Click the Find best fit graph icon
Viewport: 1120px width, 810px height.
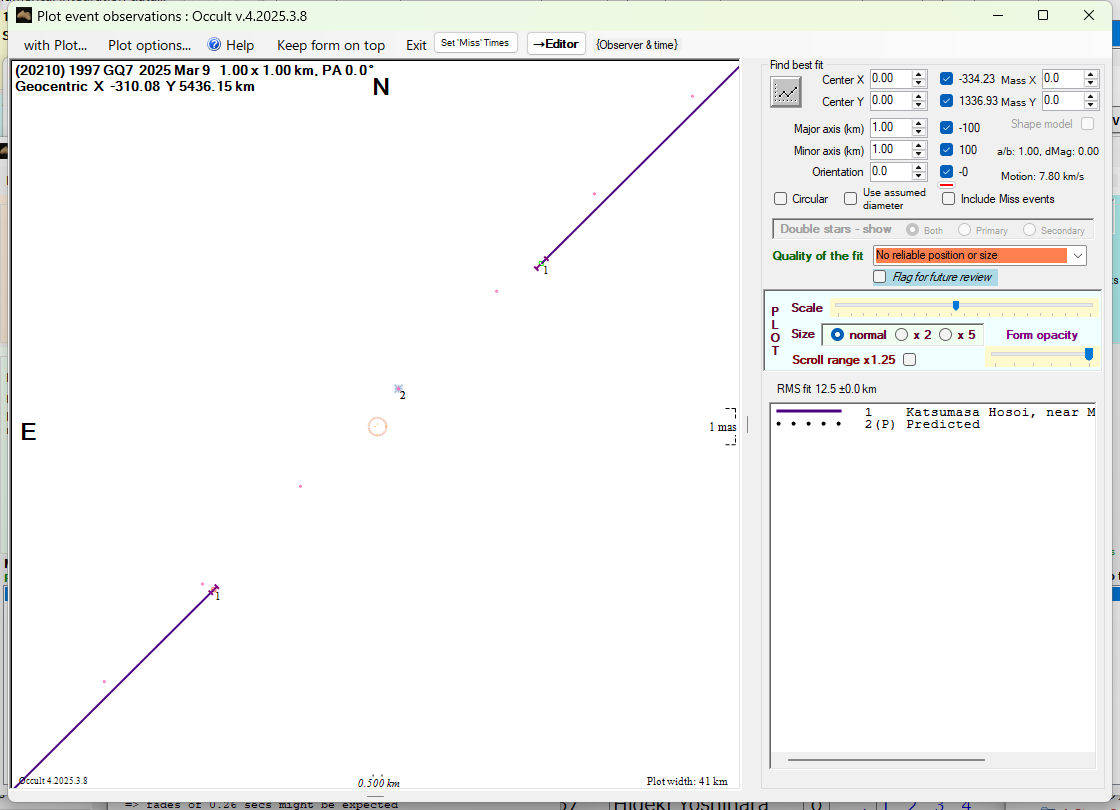point(786,91)
